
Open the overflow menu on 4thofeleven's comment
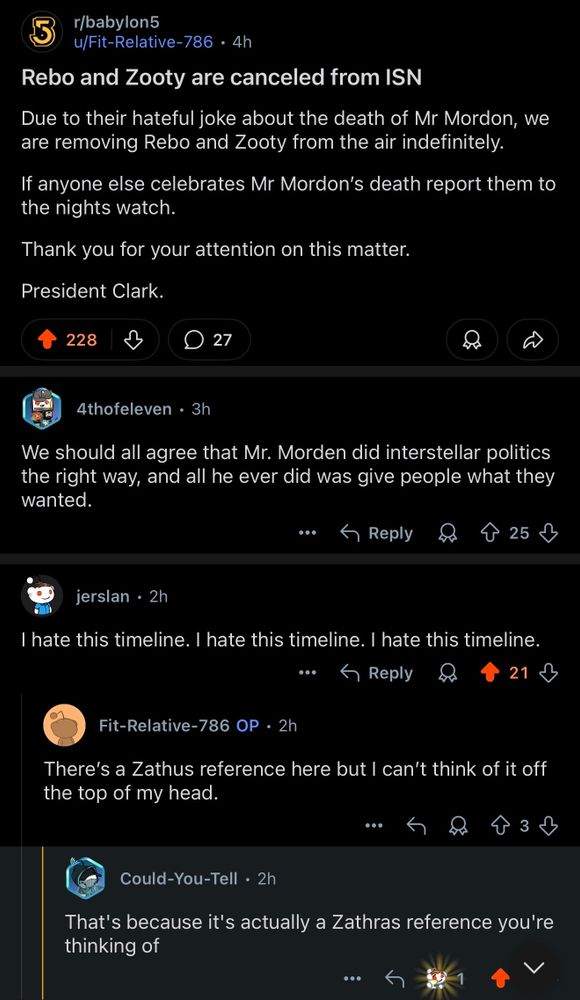pyautogui.click(x=307, y=533)
